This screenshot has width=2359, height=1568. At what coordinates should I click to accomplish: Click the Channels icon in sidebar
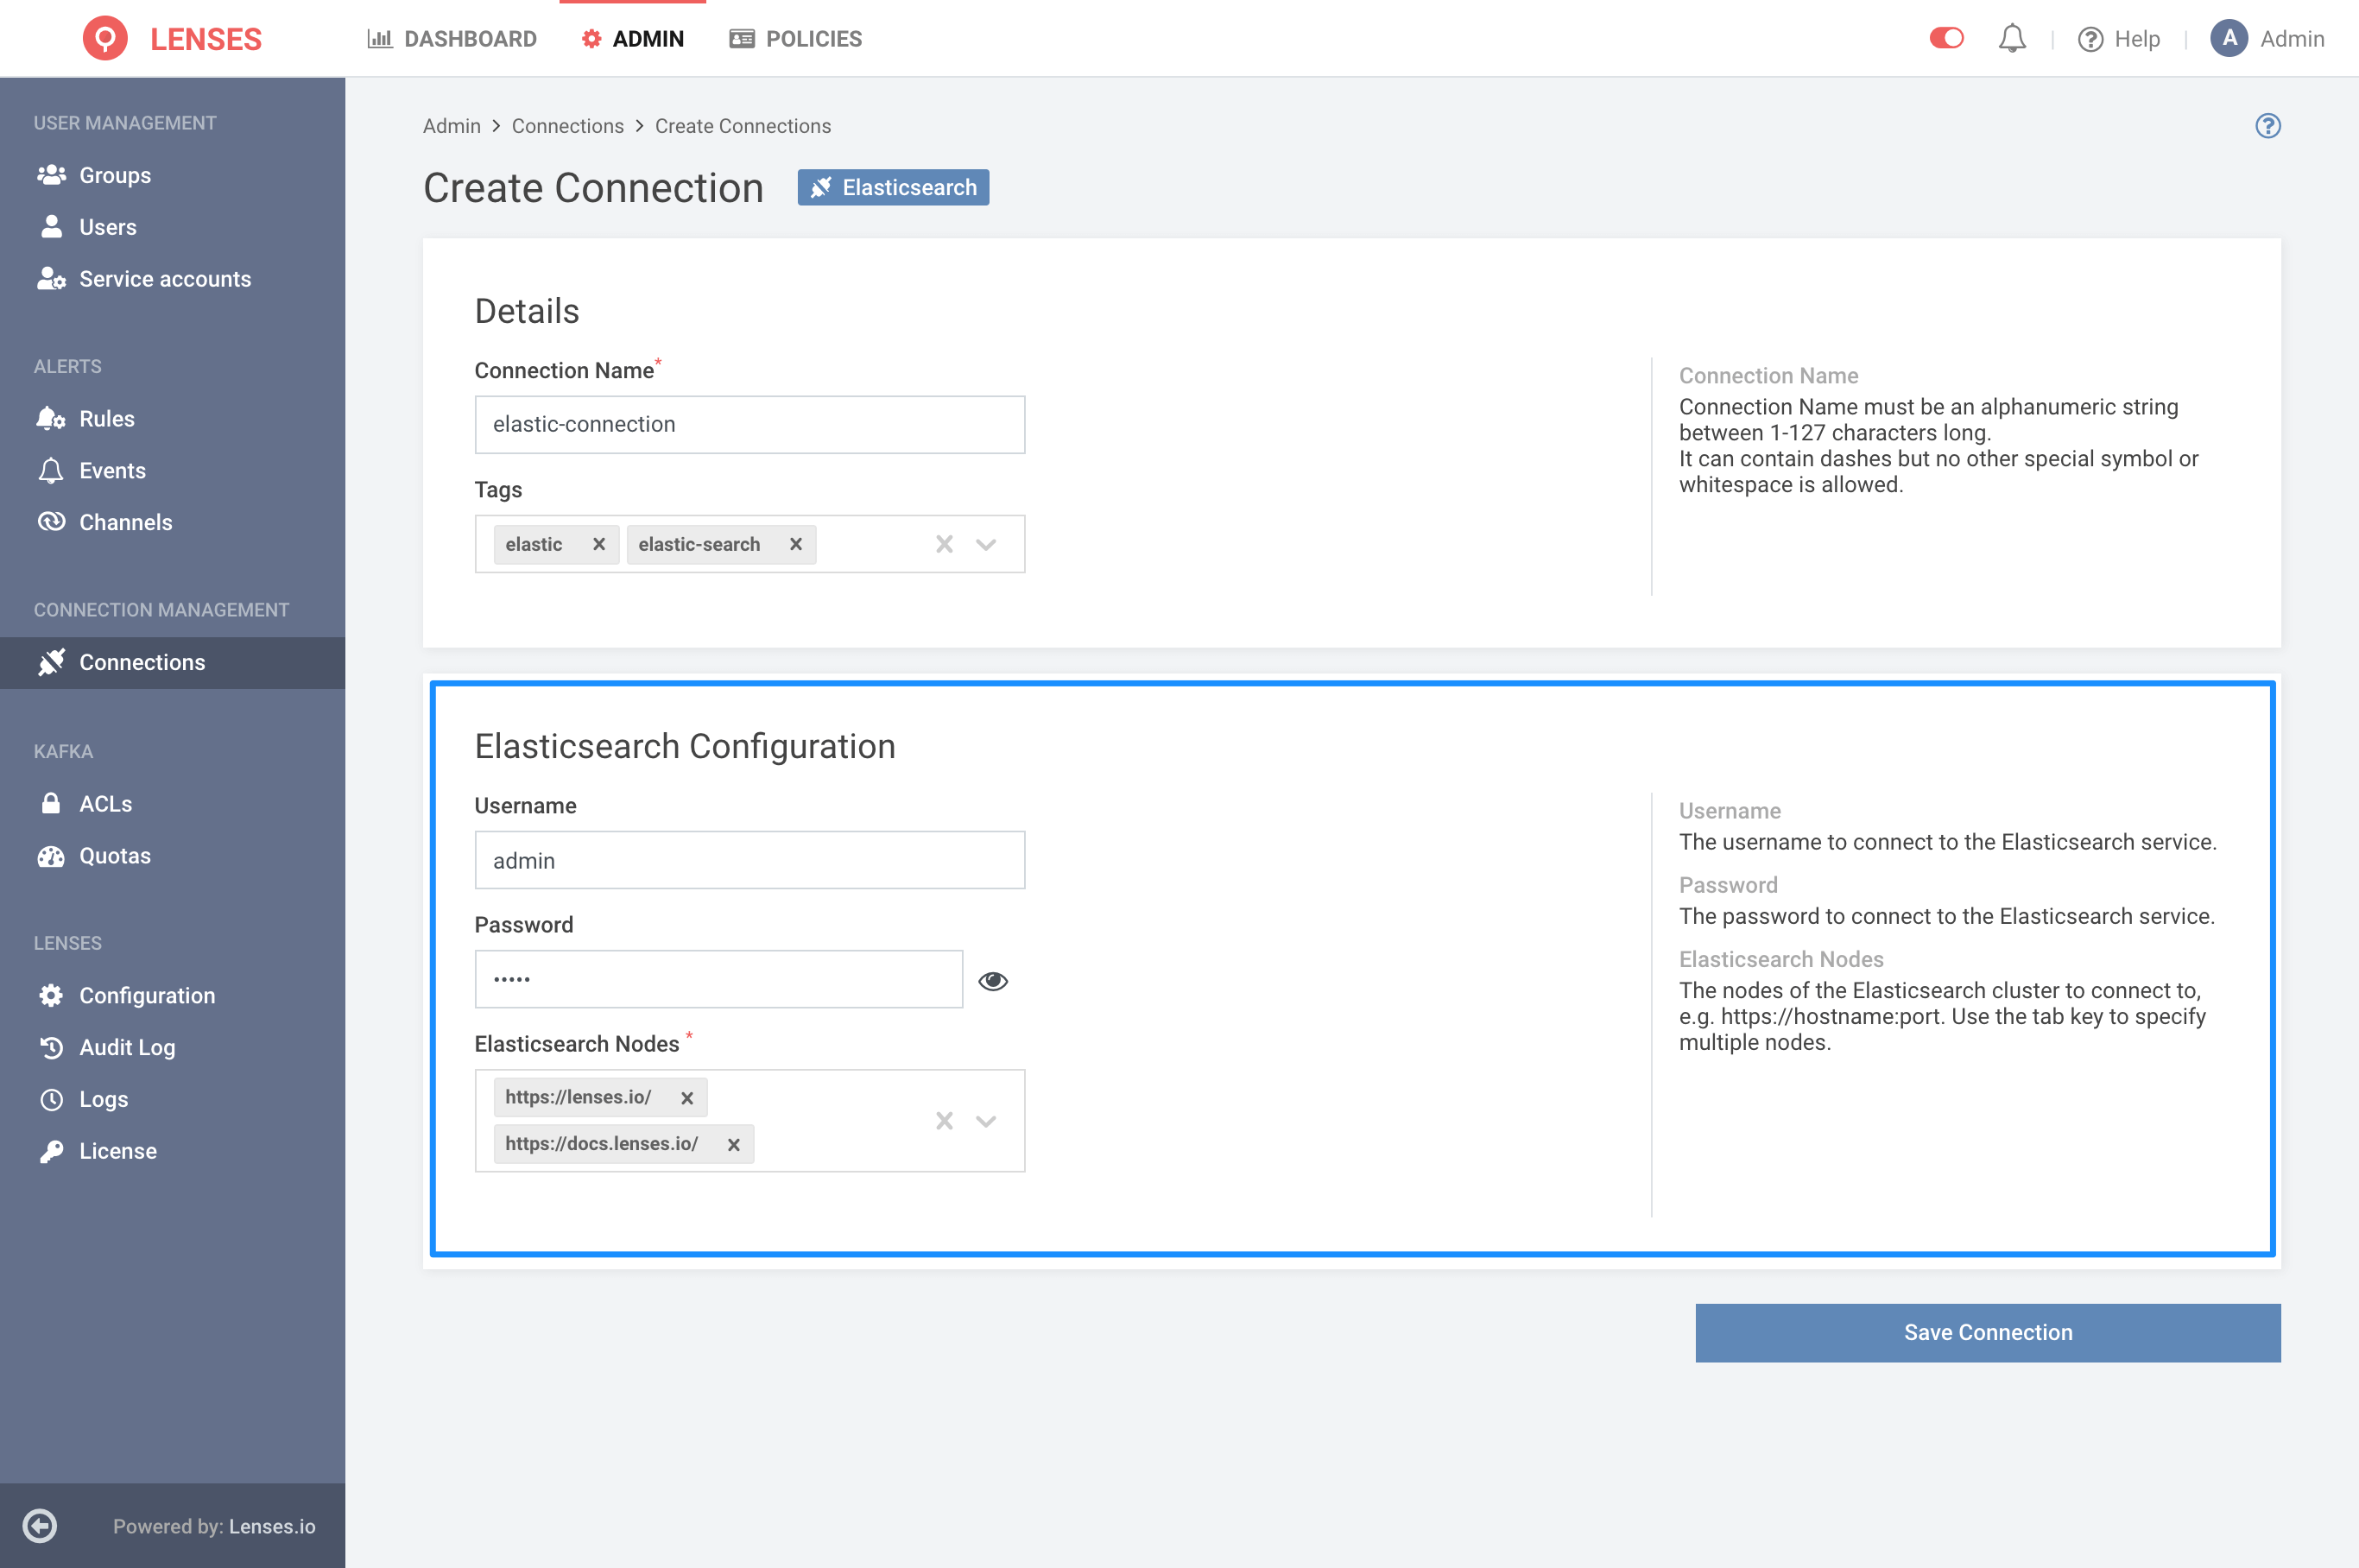tap(51, 522)
